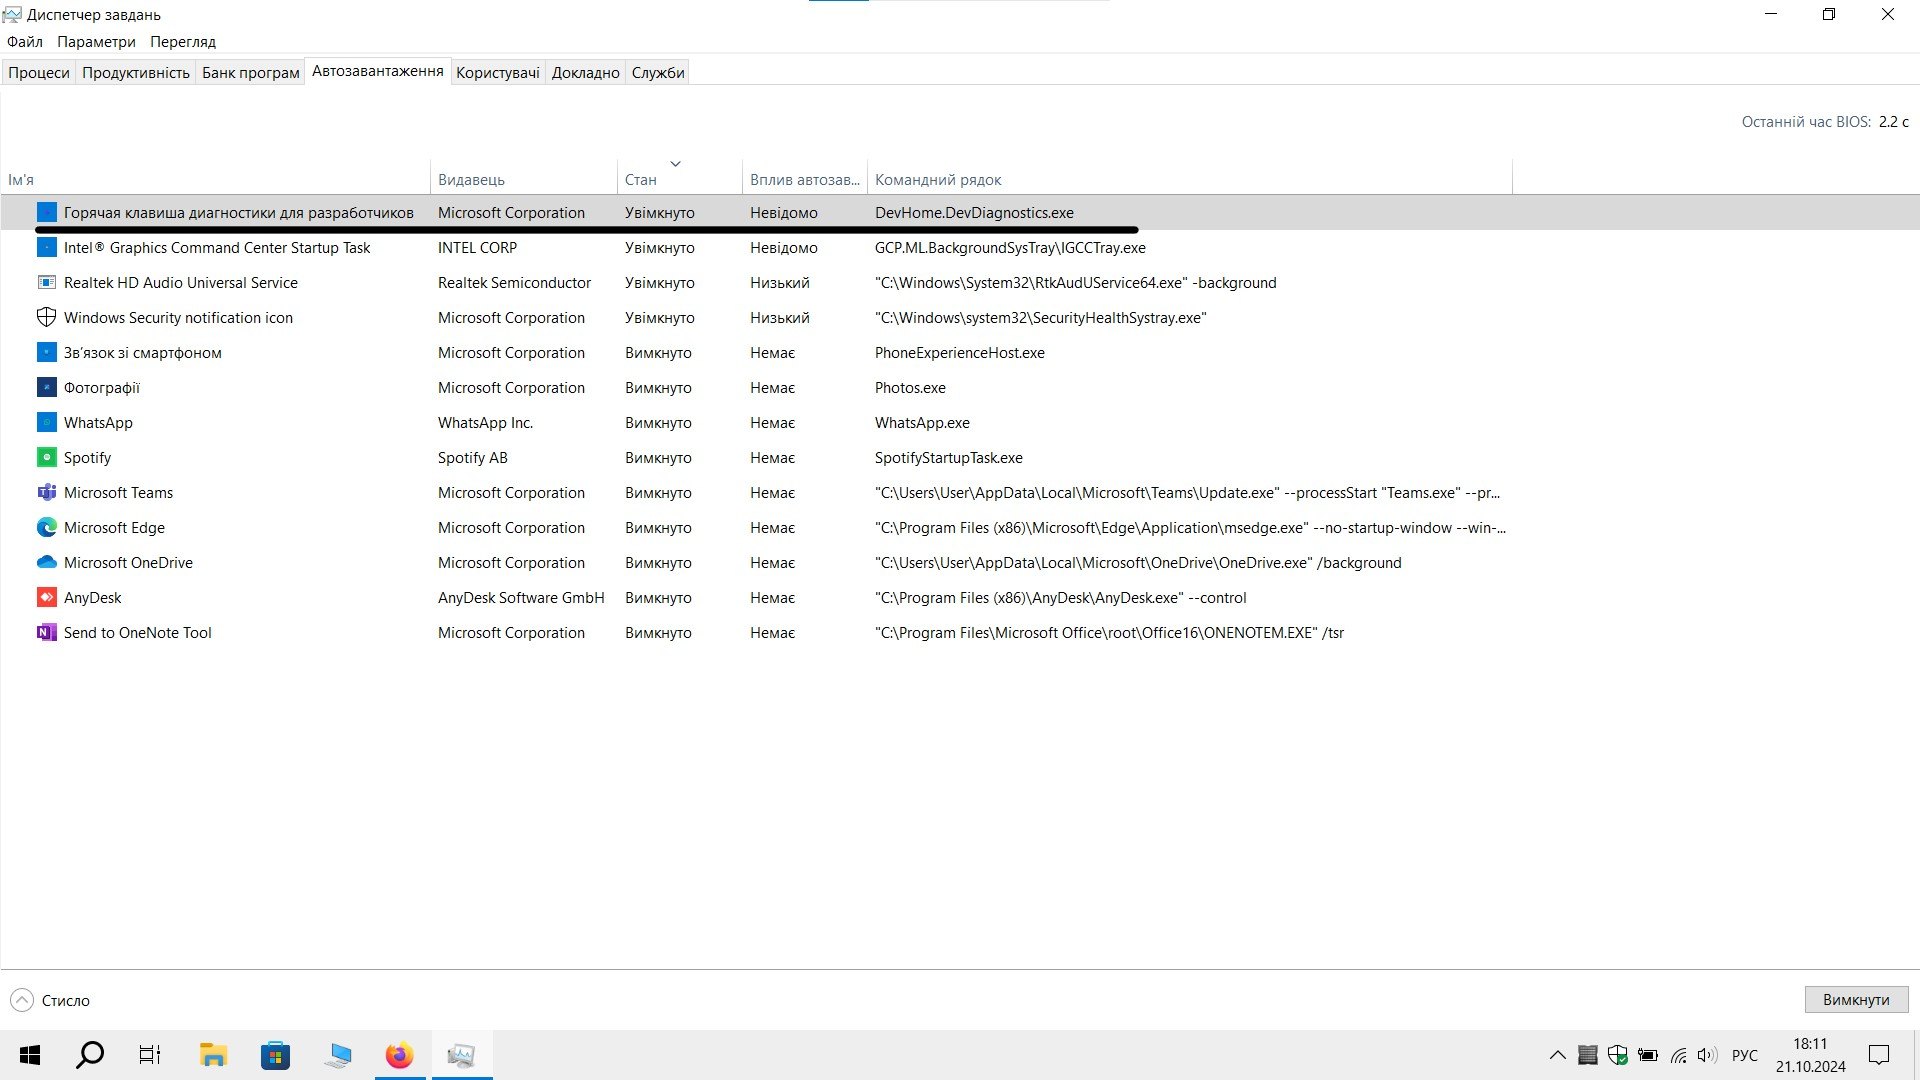Click the volume speaker tray icon

[x=1707, y=1055]
